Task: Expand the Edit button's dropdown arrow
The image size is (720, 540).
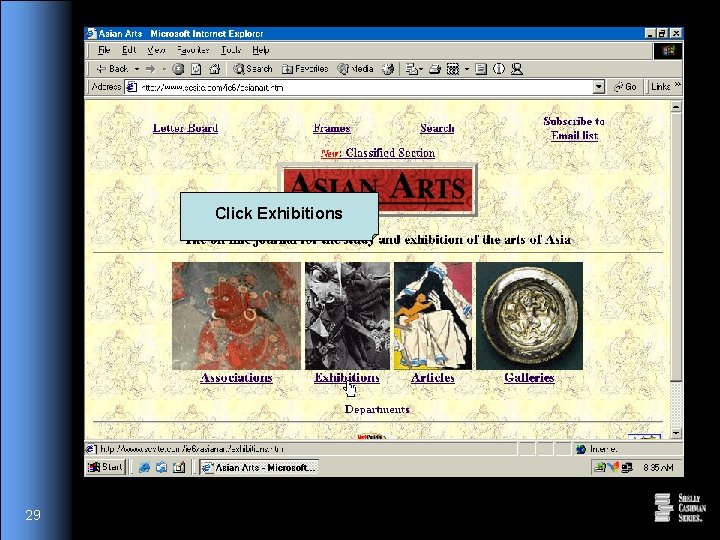Action: (x=467, y=69)
